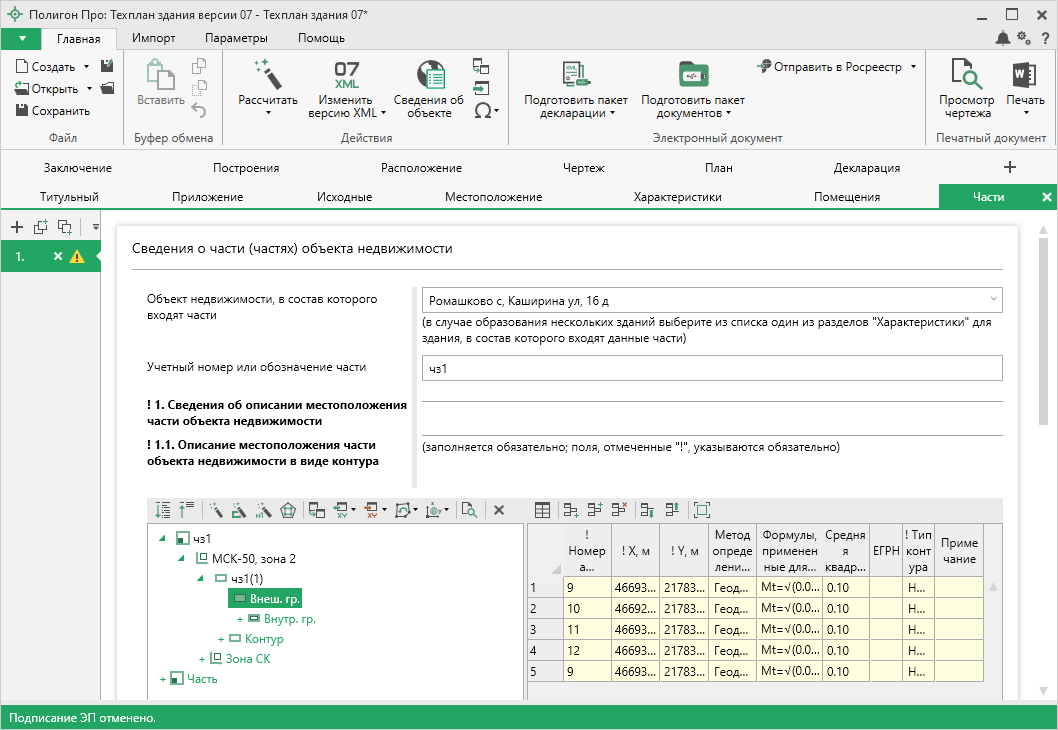The width and height of the screenshot is (1058, 730).
Task: Click the Omega special symbol icon
Action: click(x=483, y=110)
